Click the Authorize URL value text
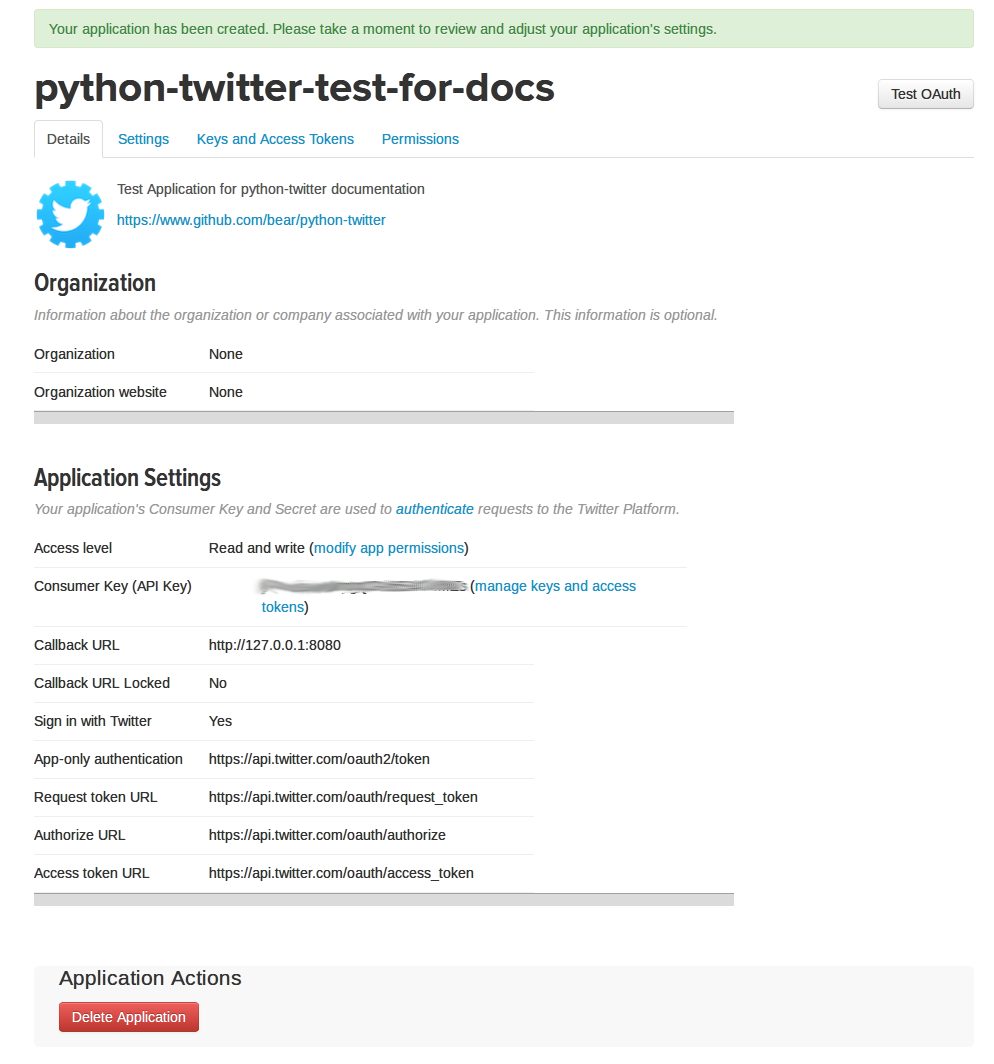 click(x=327, y=835)
